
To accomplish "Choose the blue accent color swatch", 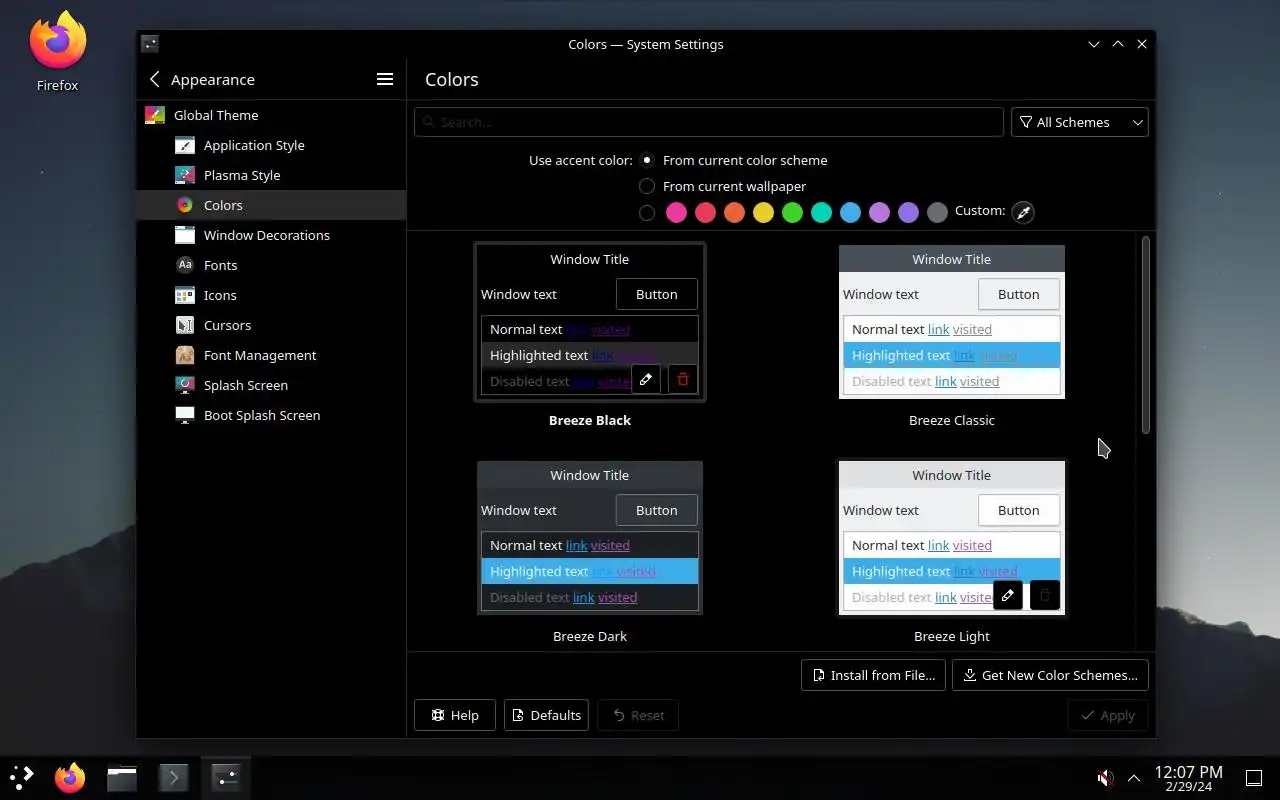I will [x=850, y=212].
